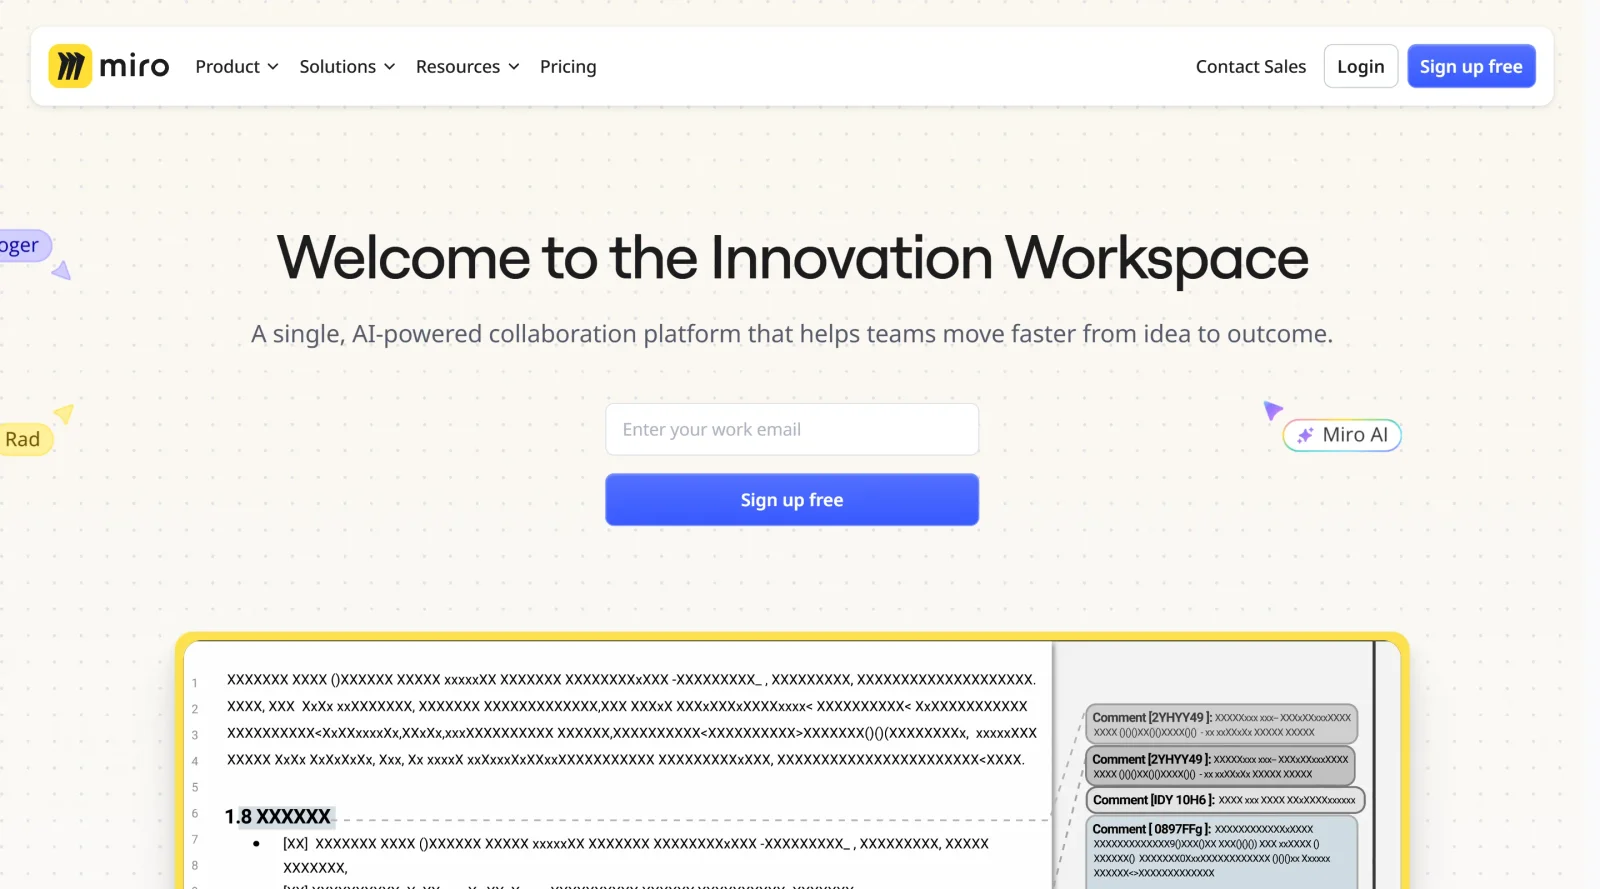
Task: Open the Contact Sales link
Action: [x=1250, y=66]
